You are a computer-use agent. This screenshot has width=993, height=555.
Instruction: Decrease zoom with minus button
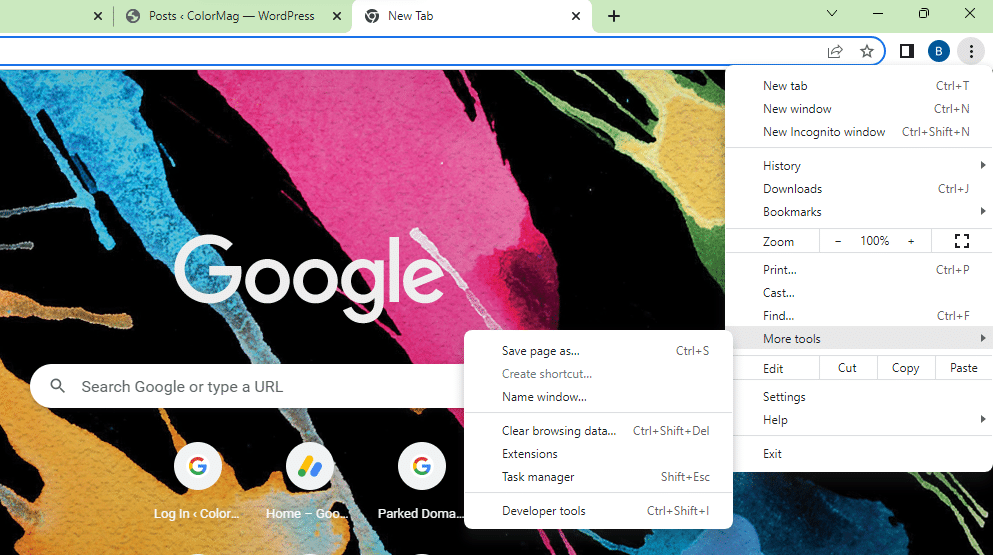[x=838, y=241]
